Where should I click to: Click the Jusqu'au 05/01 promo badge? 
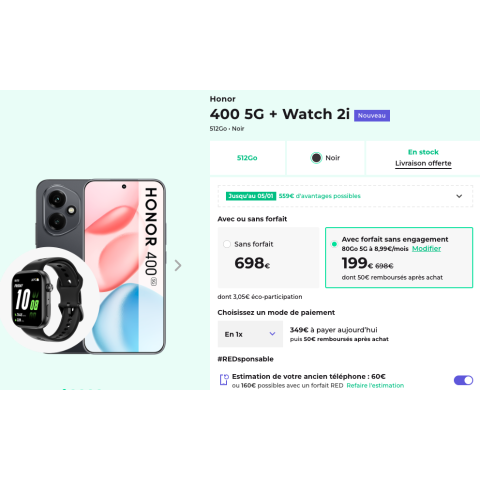251,196
